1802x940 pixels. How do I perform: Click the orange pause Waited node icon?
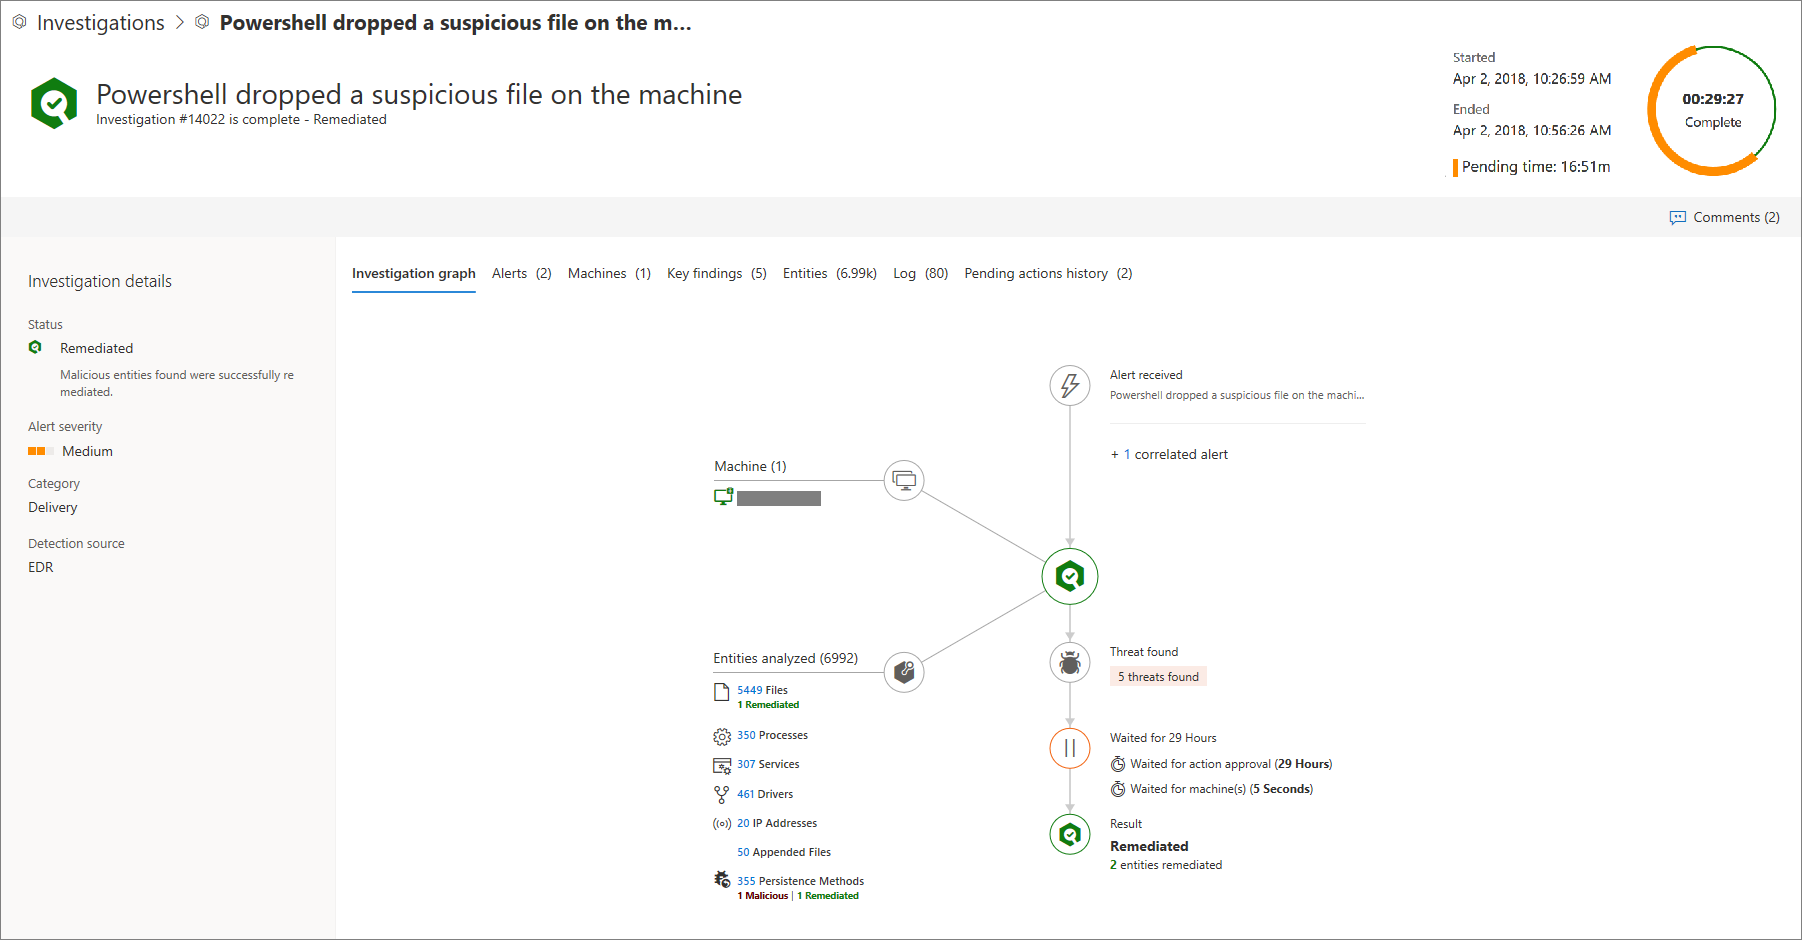click(1069, 748)
